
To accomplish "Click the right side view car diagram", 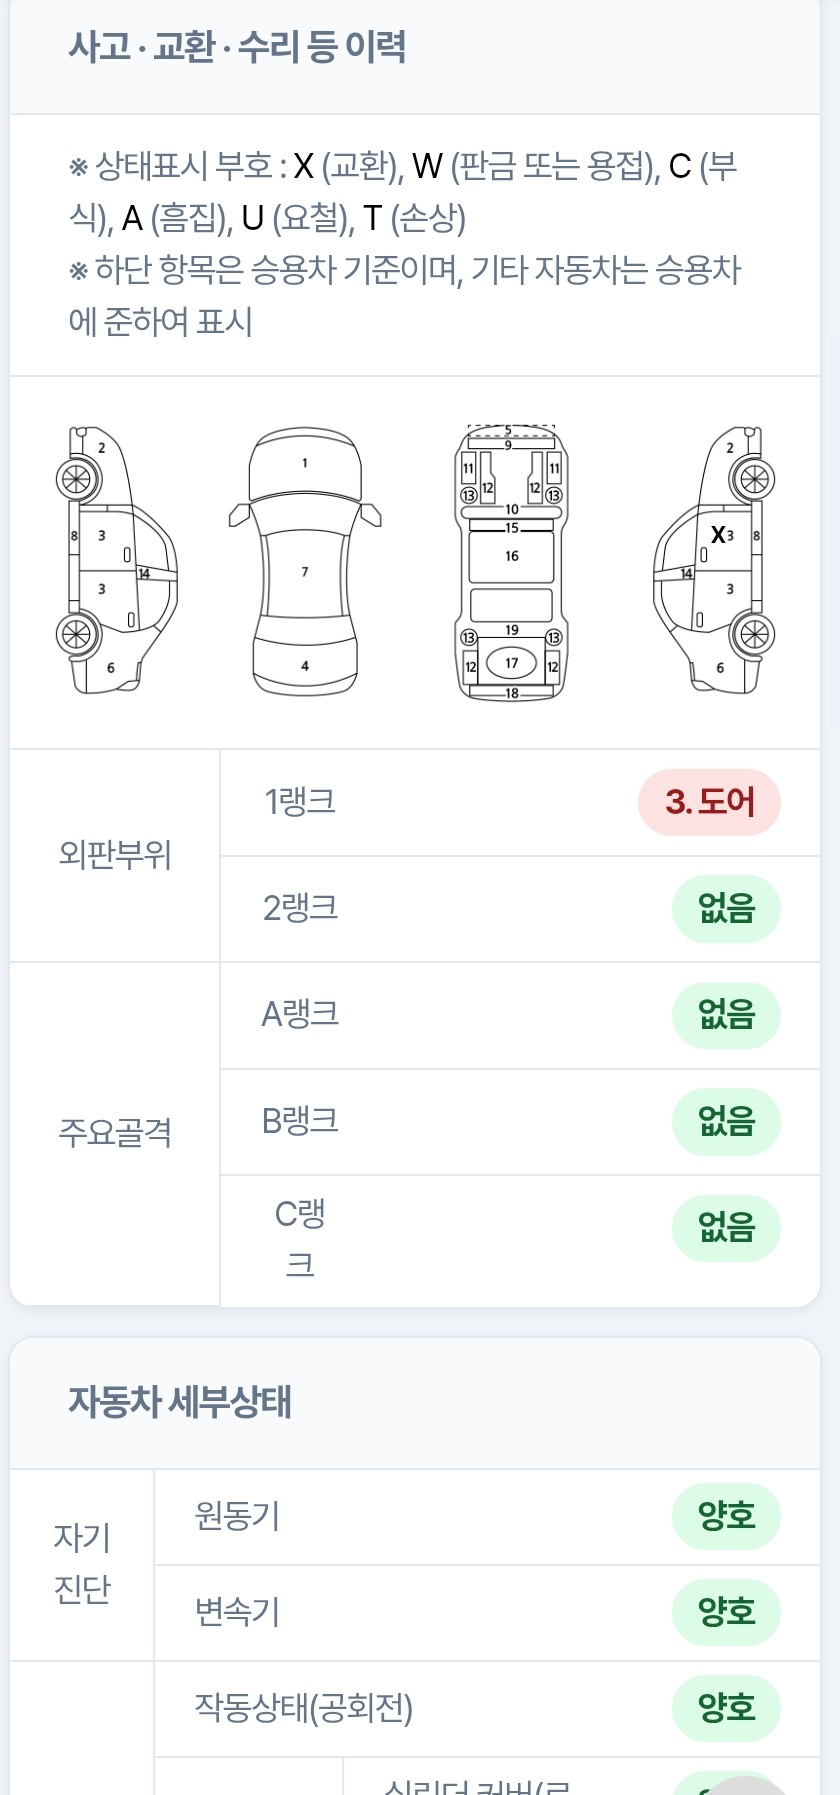I will [x=714, y=560].
